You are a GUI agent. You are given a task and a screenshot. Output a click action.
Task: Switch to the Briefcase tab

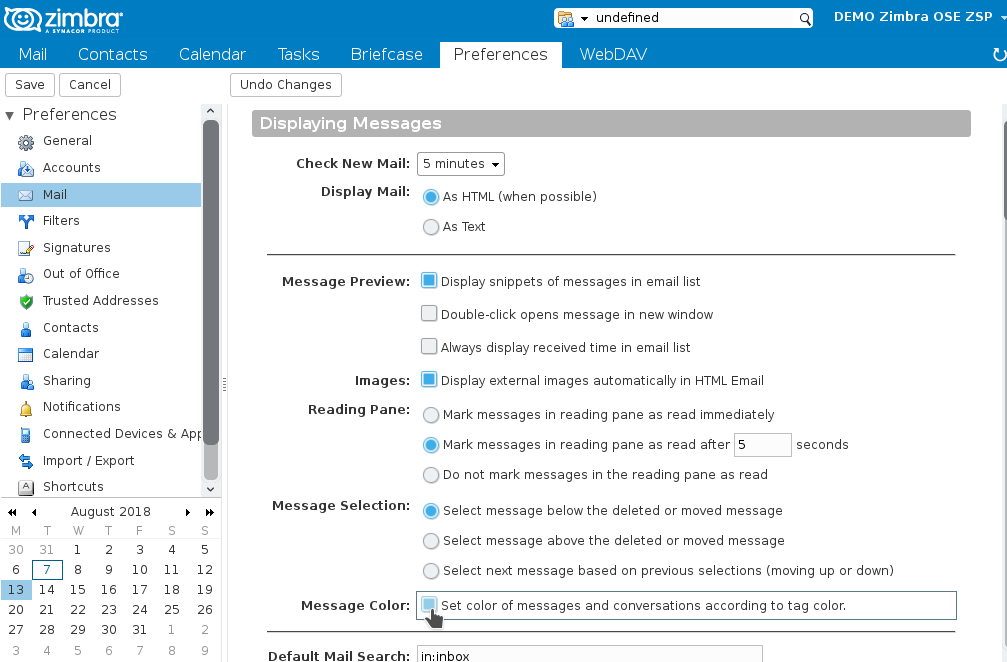(387, 55)
